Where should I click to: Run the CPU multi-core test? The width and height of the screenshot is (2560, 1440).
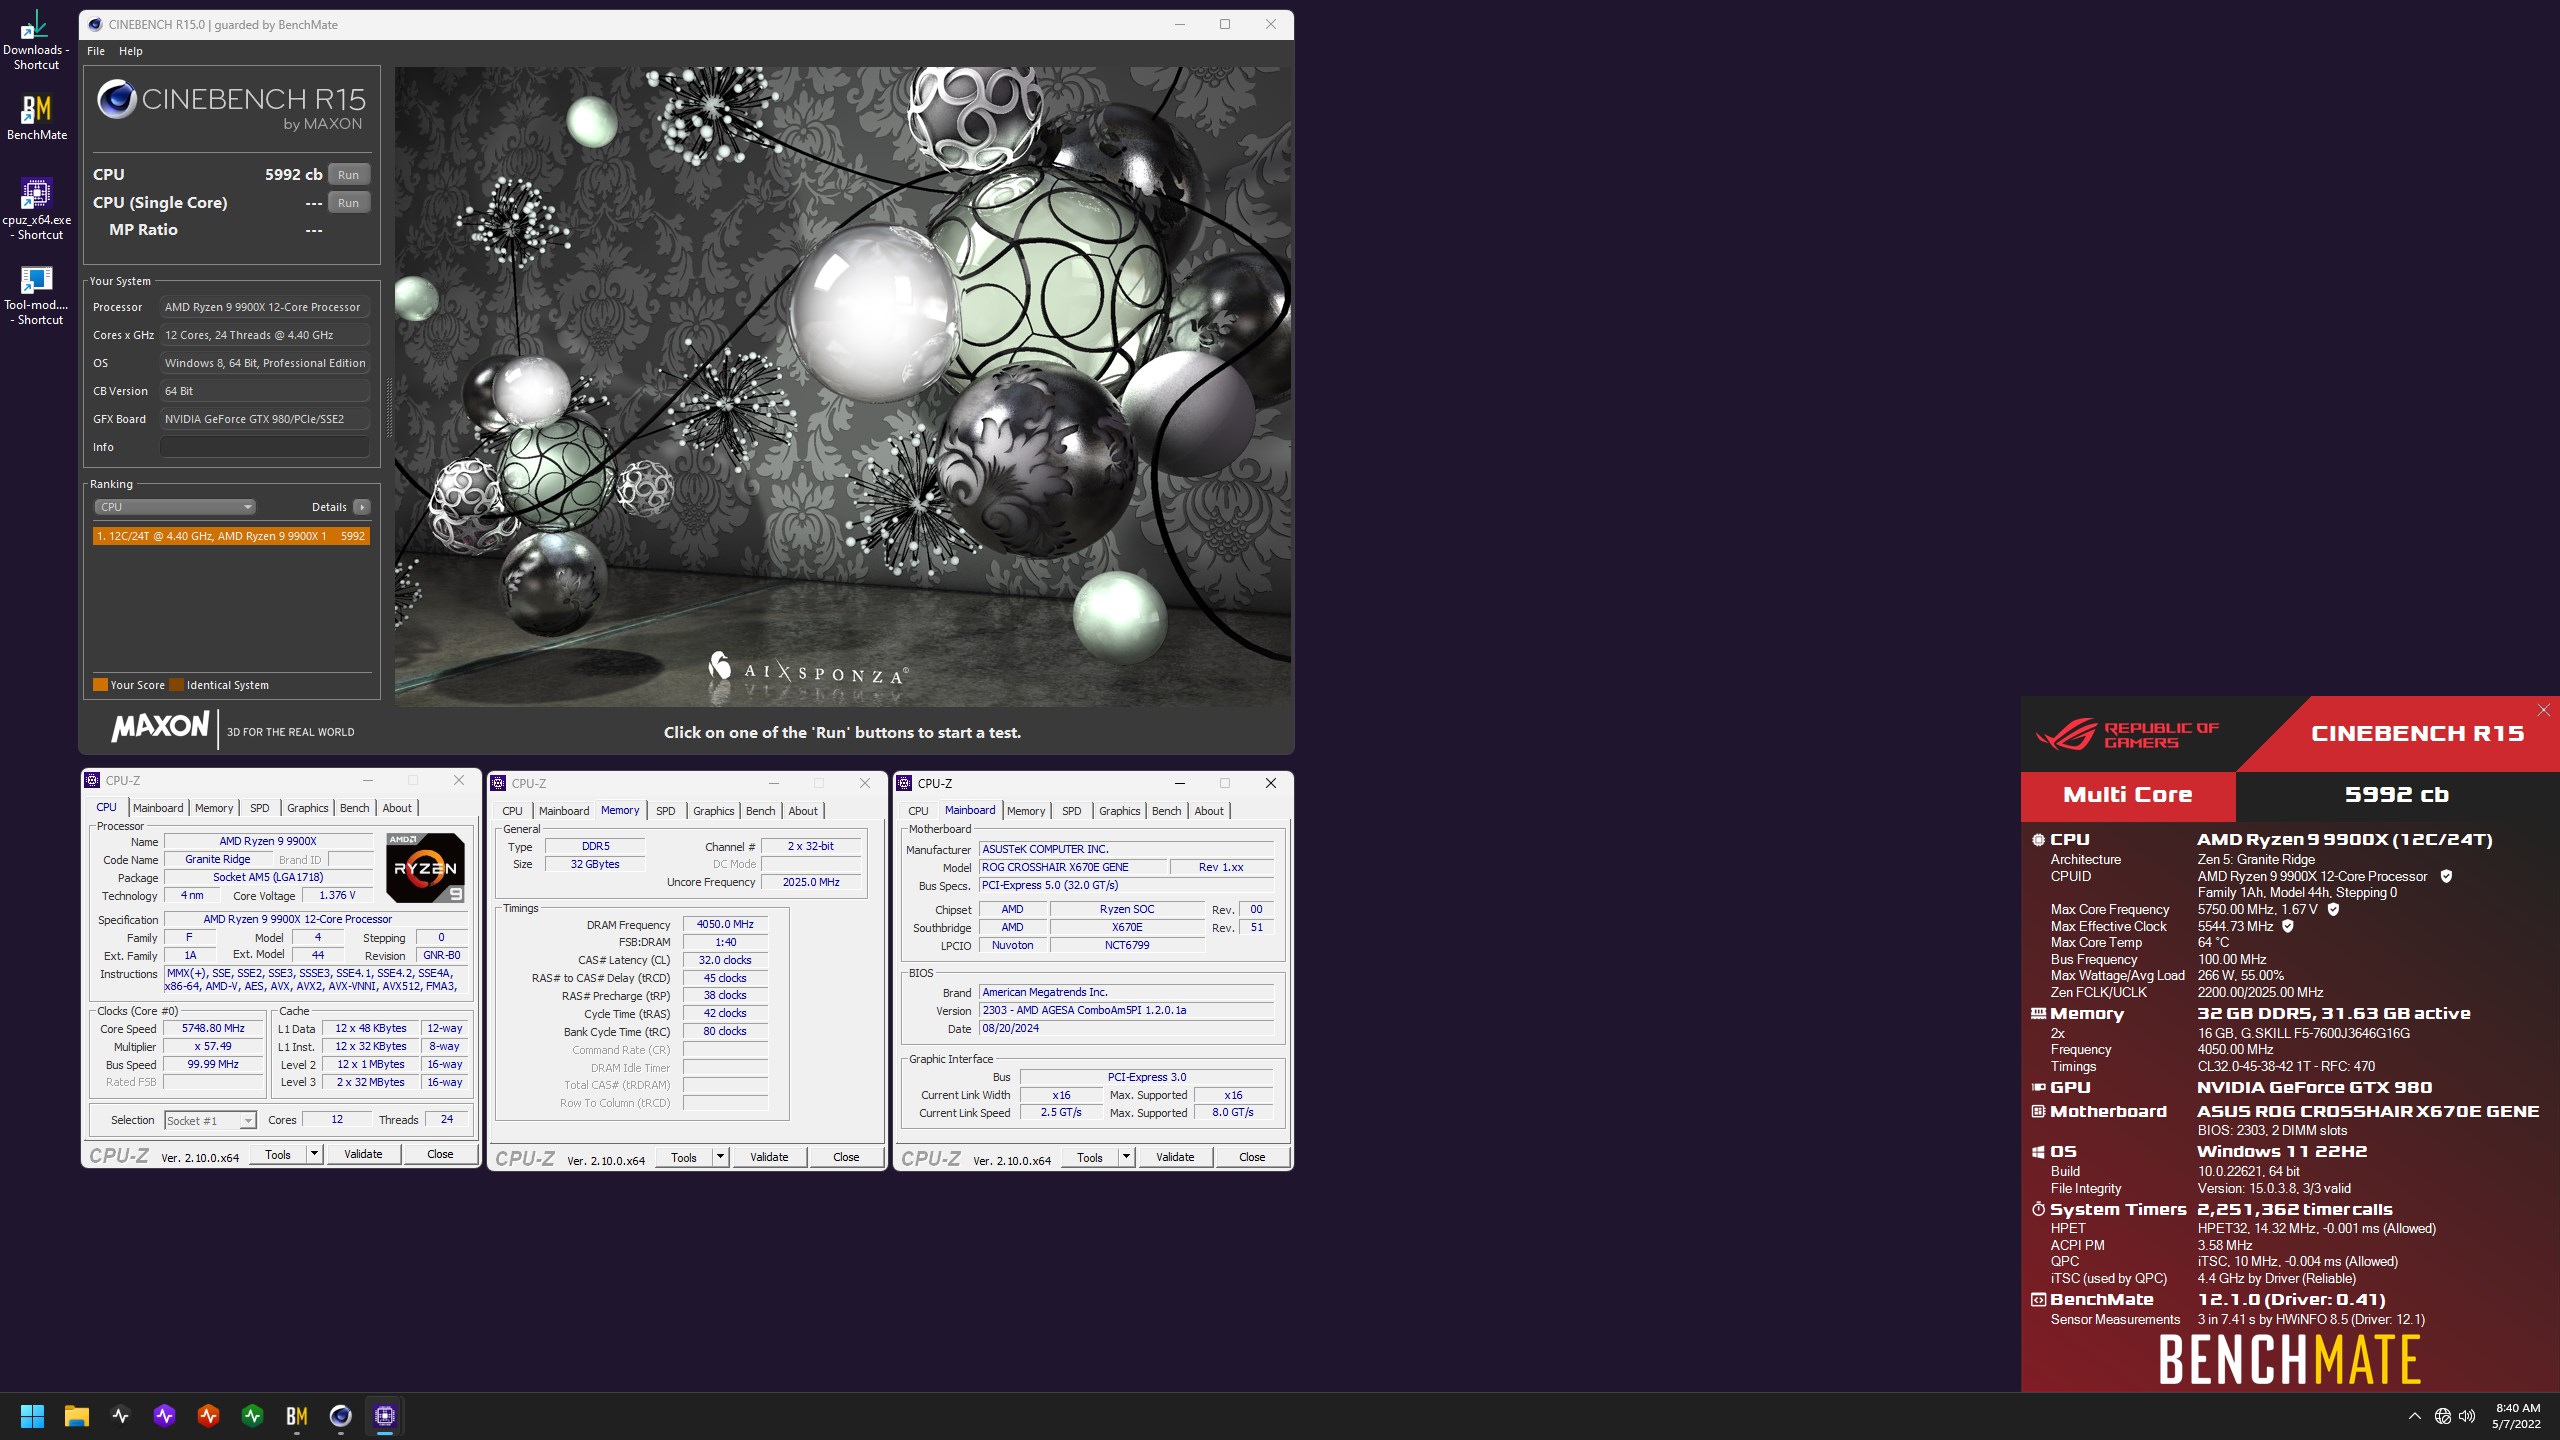pyautogui.click(x=348, y=174)
